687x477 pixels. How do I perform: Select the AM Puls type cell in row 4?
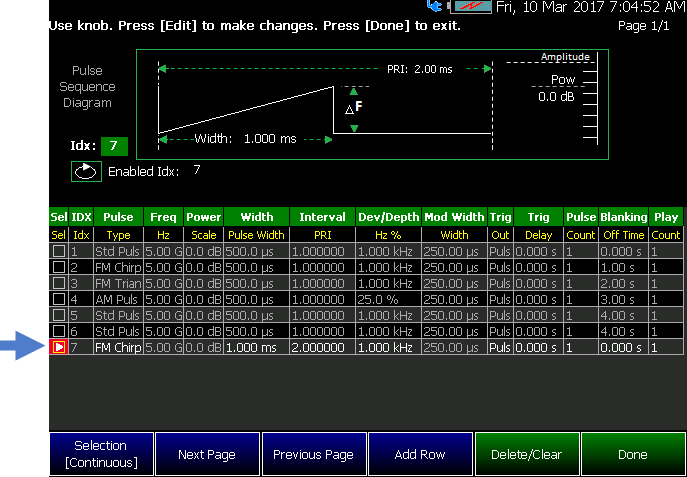point(118,300)
